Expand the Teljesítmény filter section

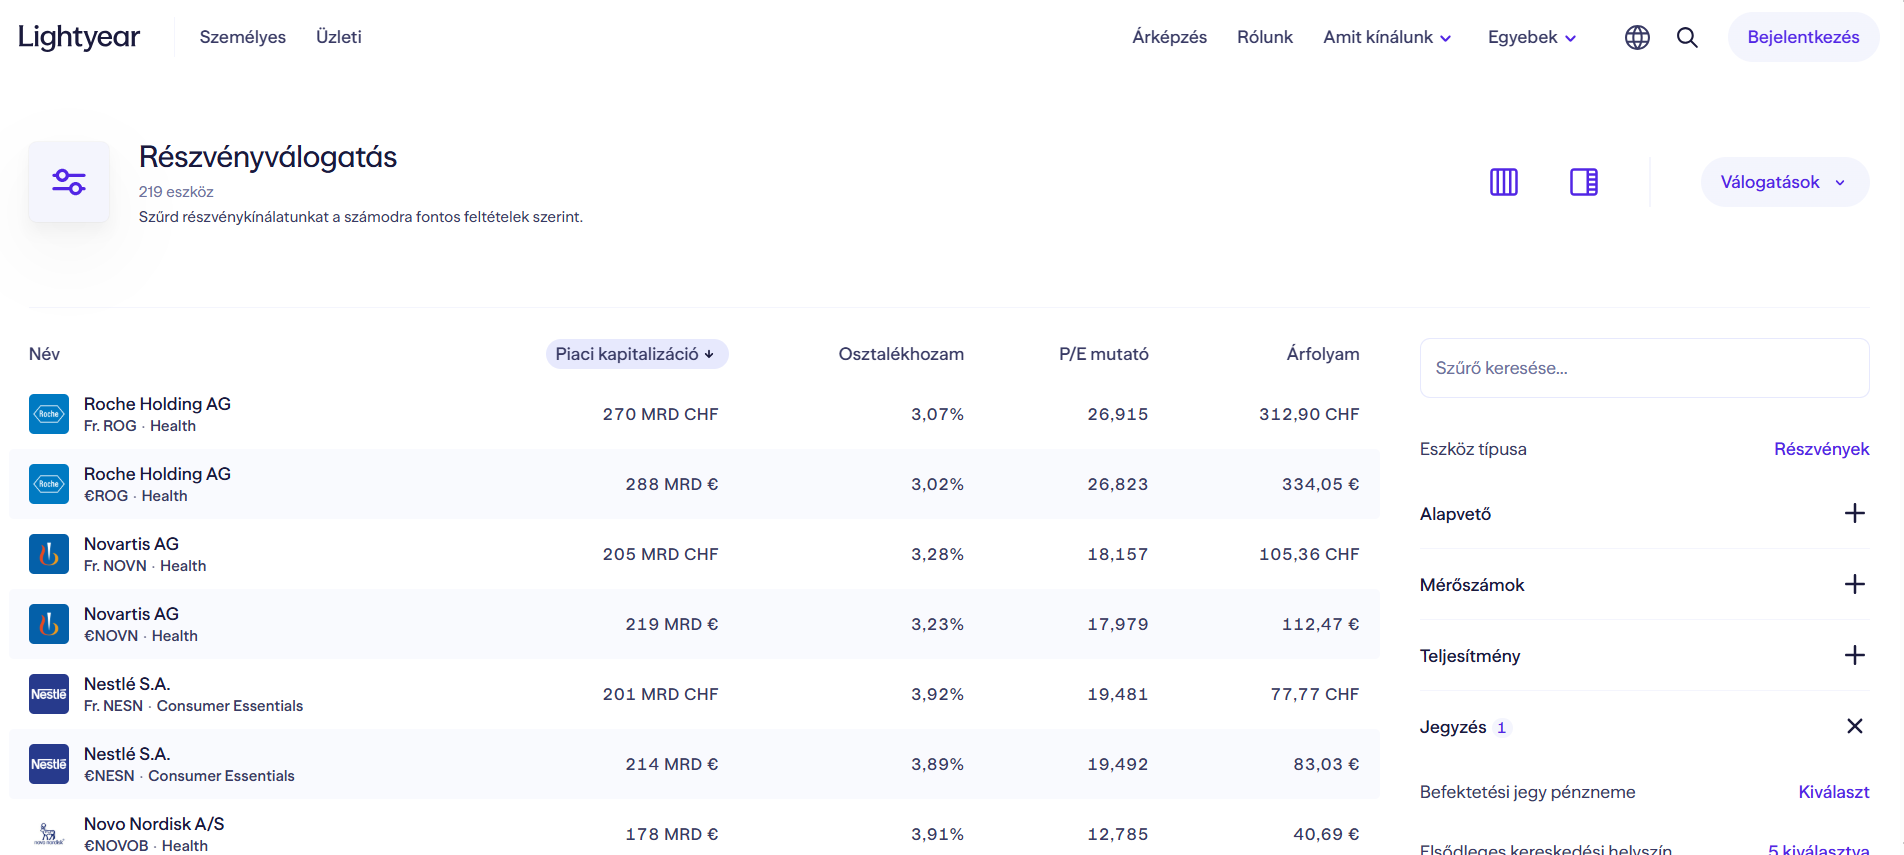coord(1854,656)
